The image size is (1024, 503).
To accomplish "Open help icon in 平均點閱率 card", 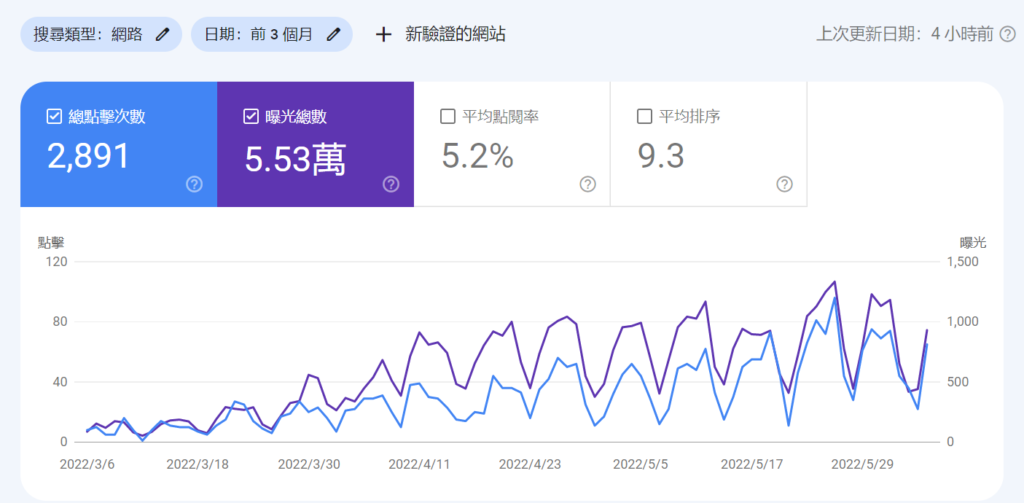I will coord(588,184).
